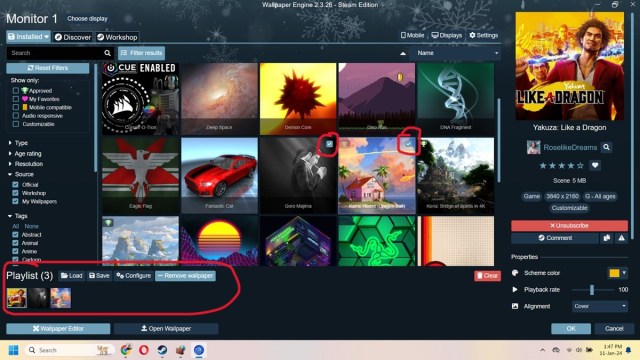Image resolution: width=640 pixels, height=360 pixels.
Task: Enable the Mobile compatible filter checkbox
Action: click(16, 107)
